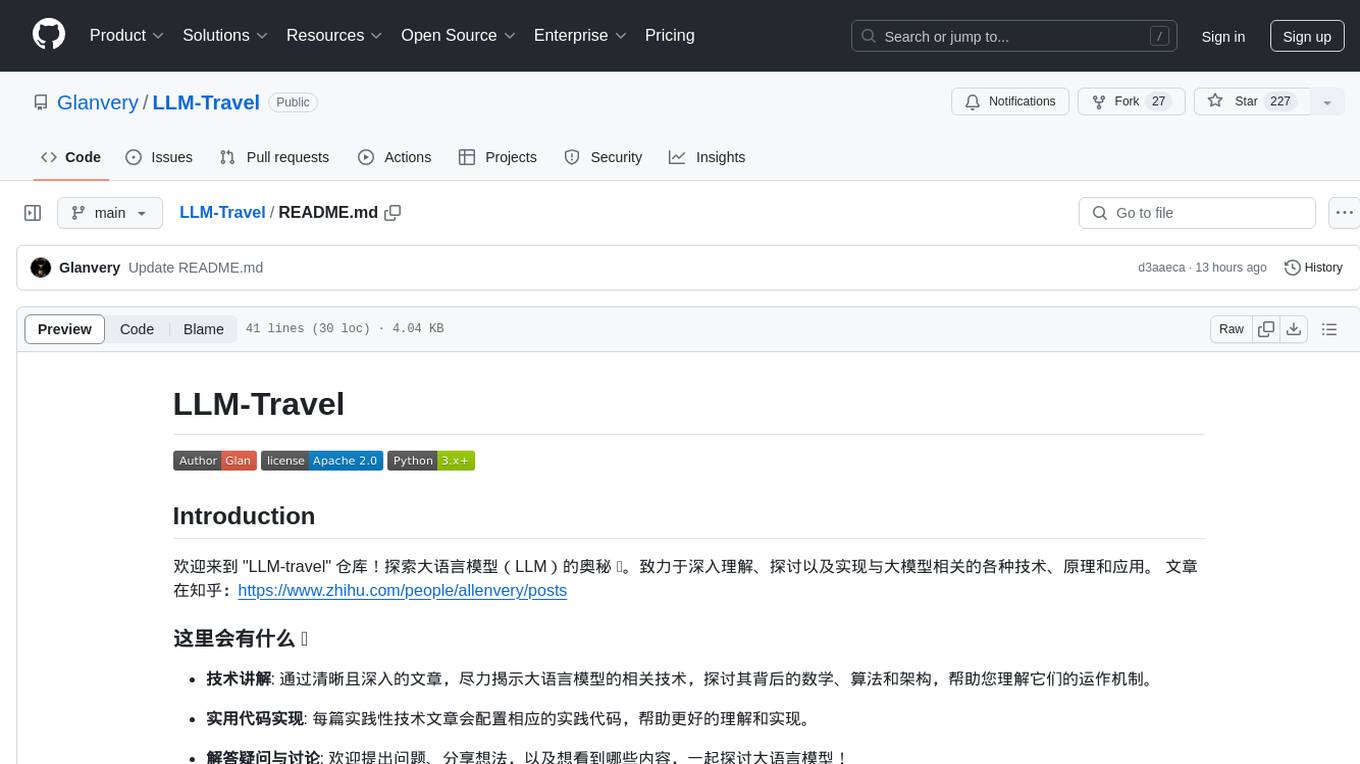The height and width of the screenshot is (764, 1360).
Task: Select the Preview view
Action: pyautogui.click(x=65, y=329)
